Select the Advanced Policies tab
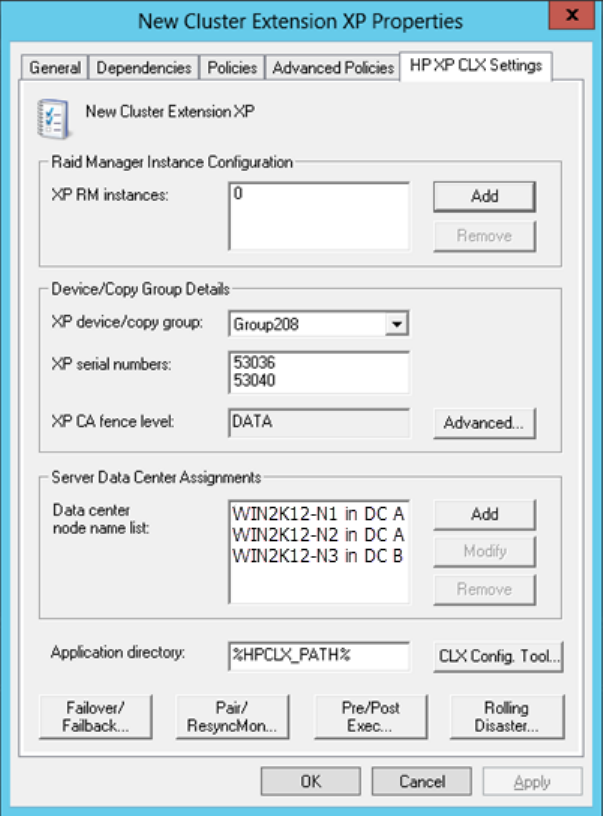This screenshot has width=603, height=816. pyautogui.click(x=333, y=68)
